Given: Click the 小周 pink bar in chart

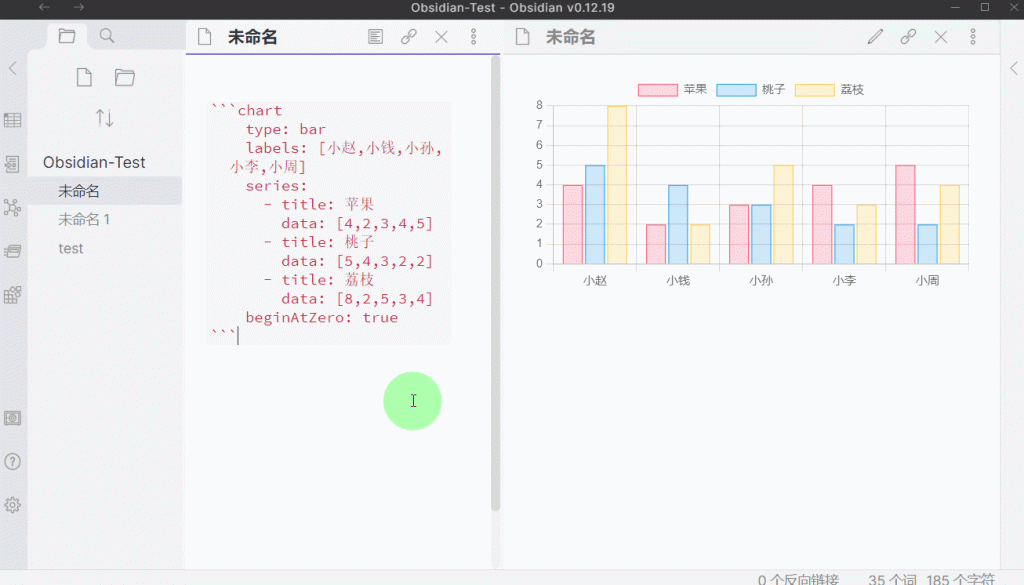Looking at the screenshot, I should pos(905,214).
